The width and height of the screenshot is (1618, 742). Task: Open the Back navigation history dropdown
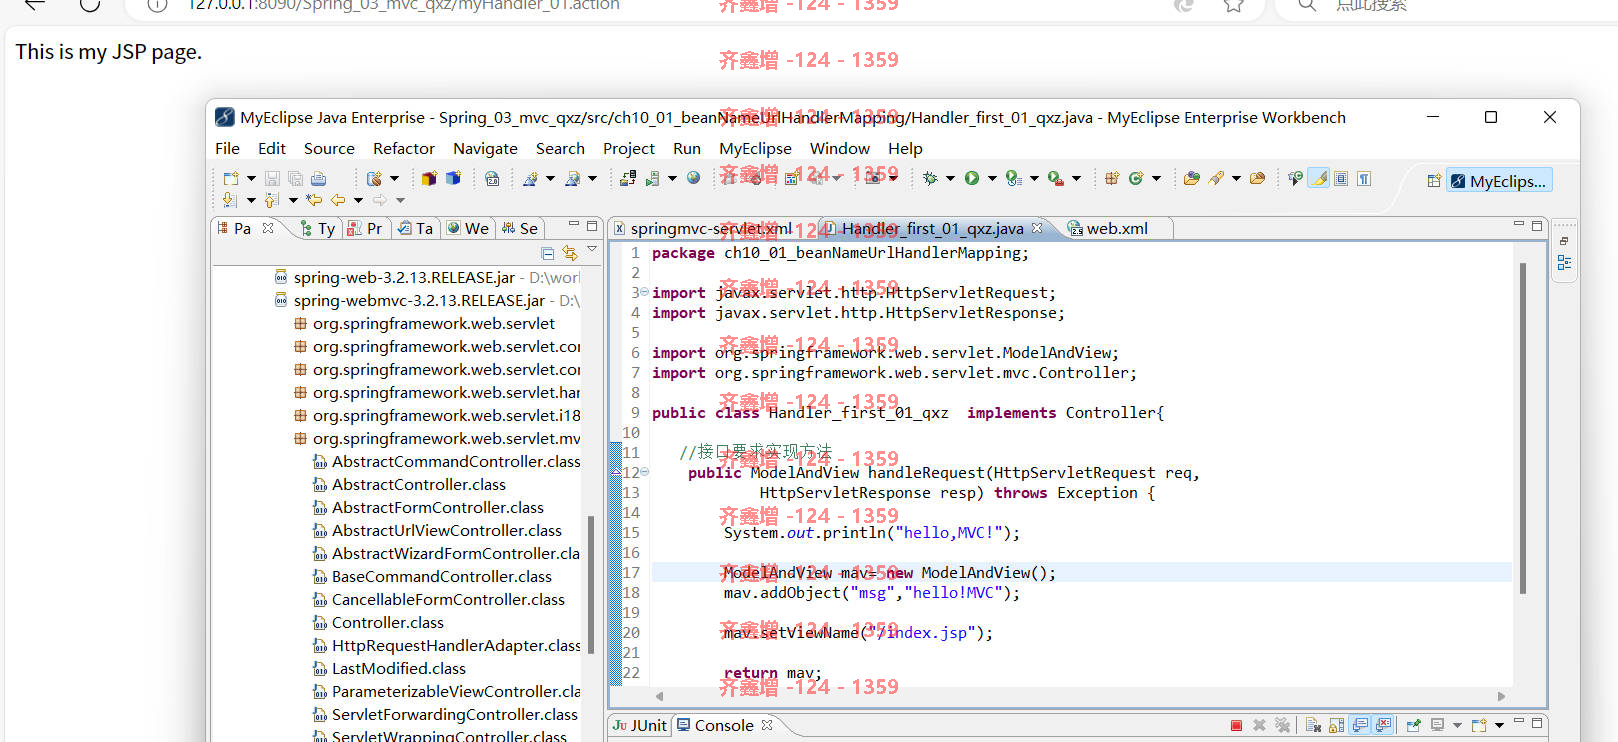pyautogui.click(x=358, y=201)
